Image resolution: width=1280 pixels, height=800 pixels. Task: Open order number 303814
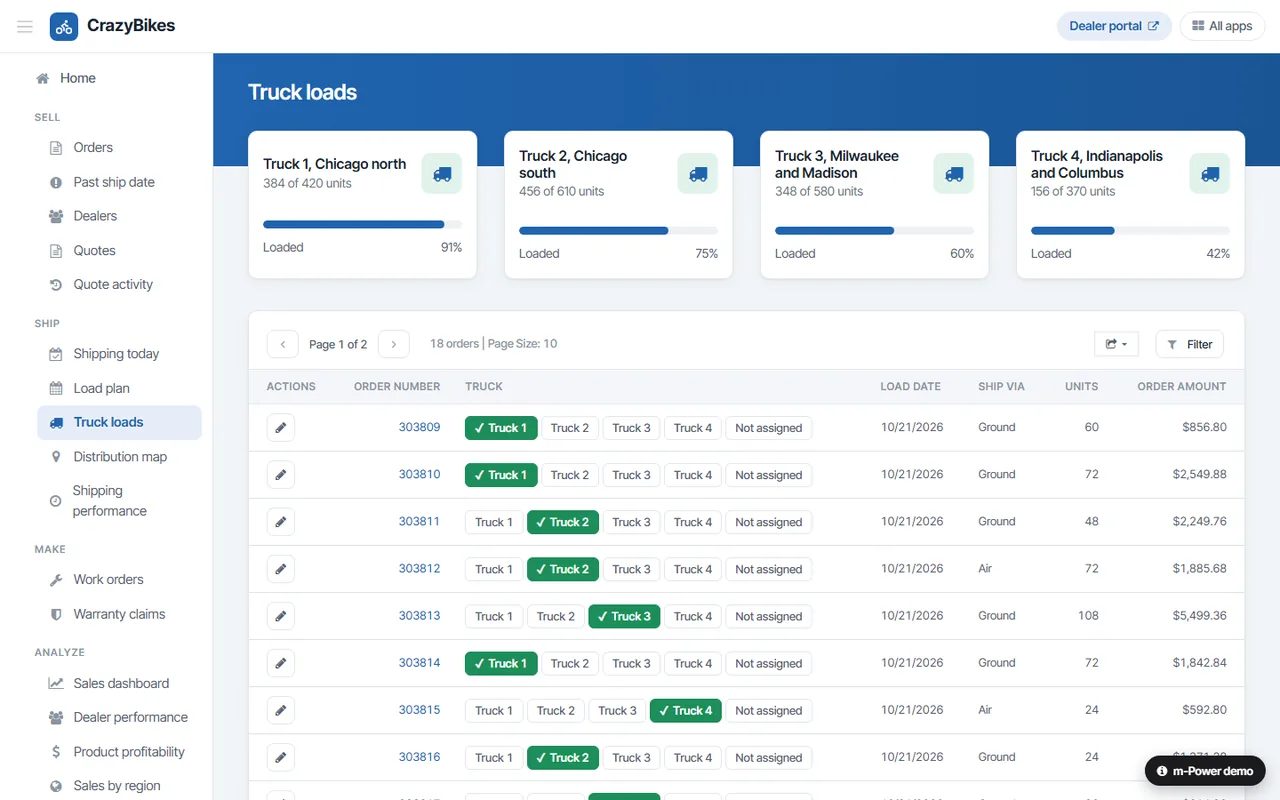click(419, 662)
